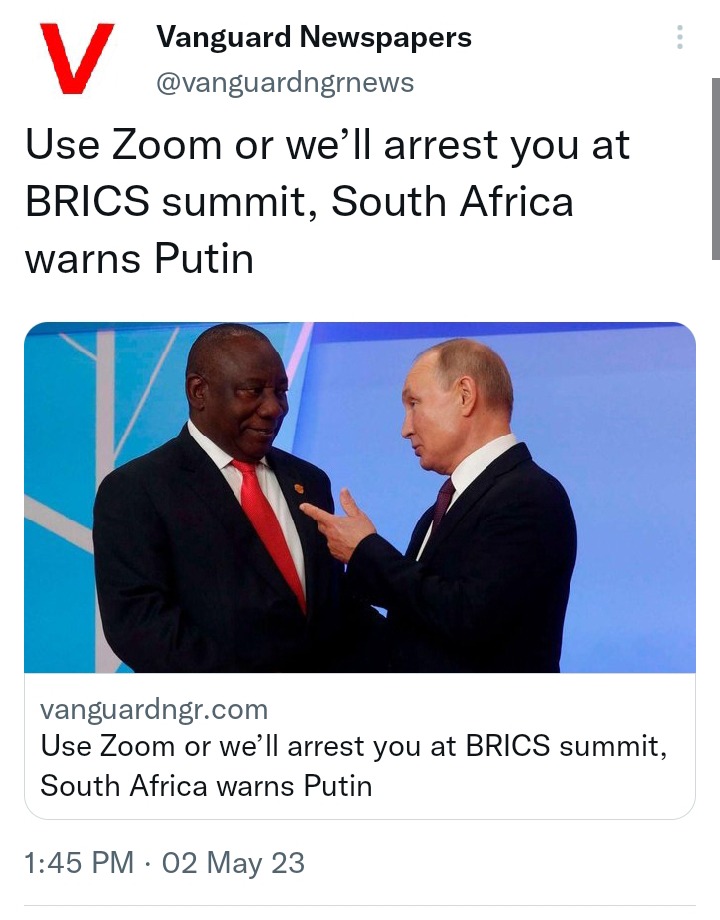The width and height of the screenshot is (720, 920).
Task: Click the word BRICS in the tweet text
Action: tap(87, 201)
